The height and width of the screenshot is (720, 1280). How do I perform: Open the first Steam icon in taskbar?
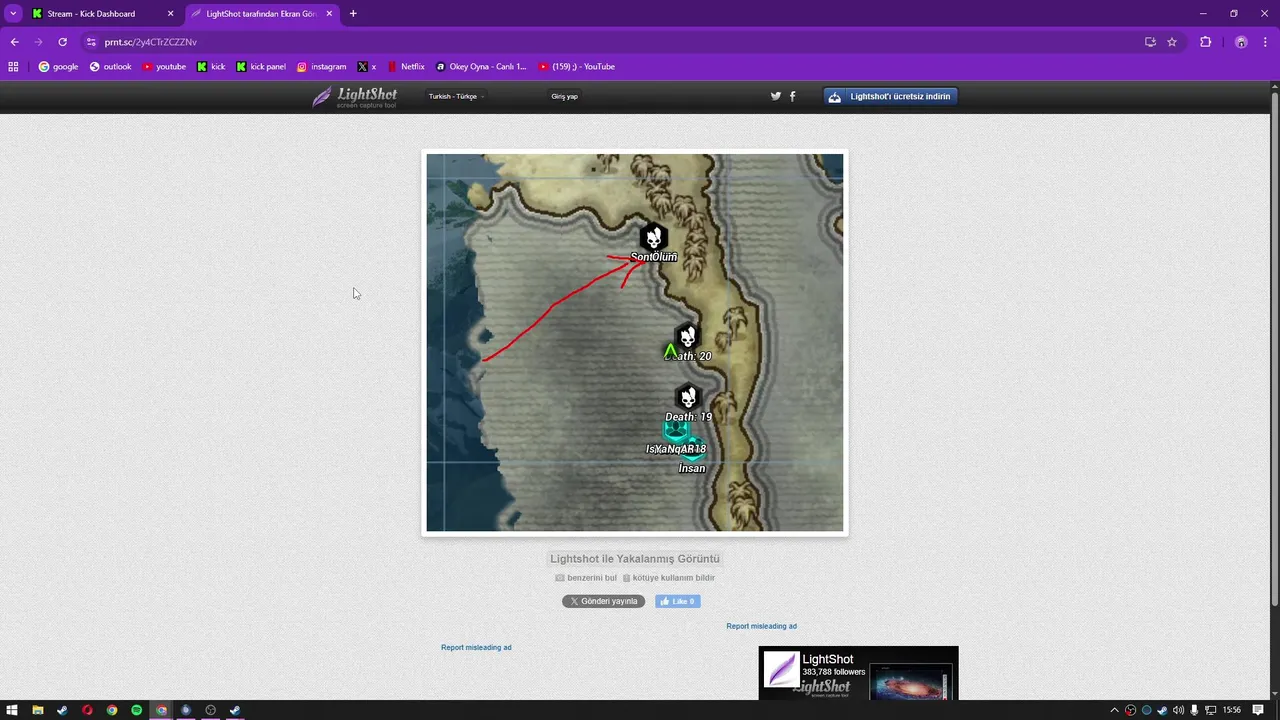pyautogui.click(x=62, y=710)
